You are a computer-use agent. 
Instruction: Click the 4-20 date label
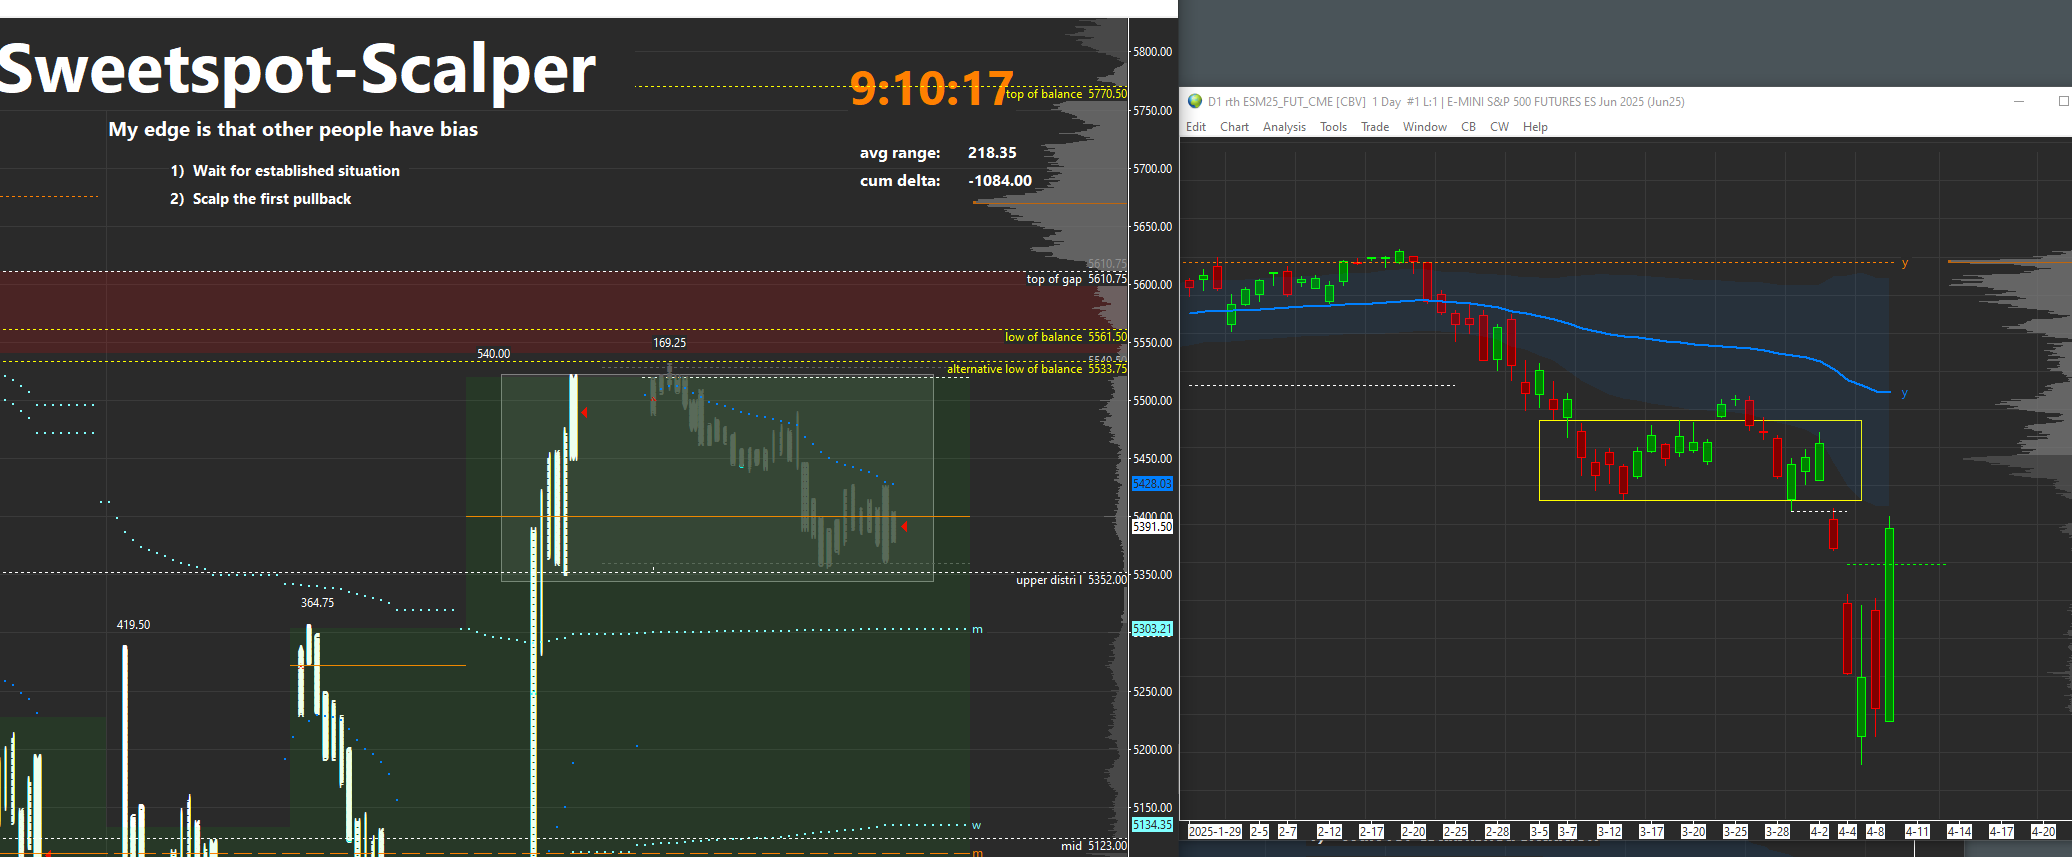[2043, 832]
